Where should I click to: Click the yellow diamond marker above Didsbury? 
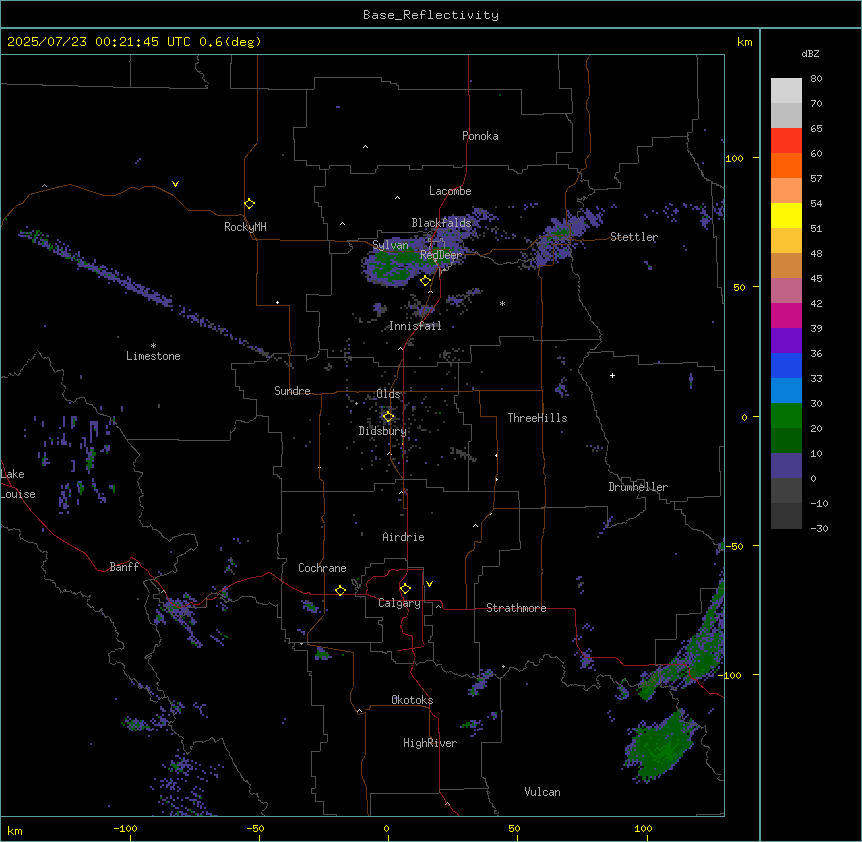coord(388,417)
